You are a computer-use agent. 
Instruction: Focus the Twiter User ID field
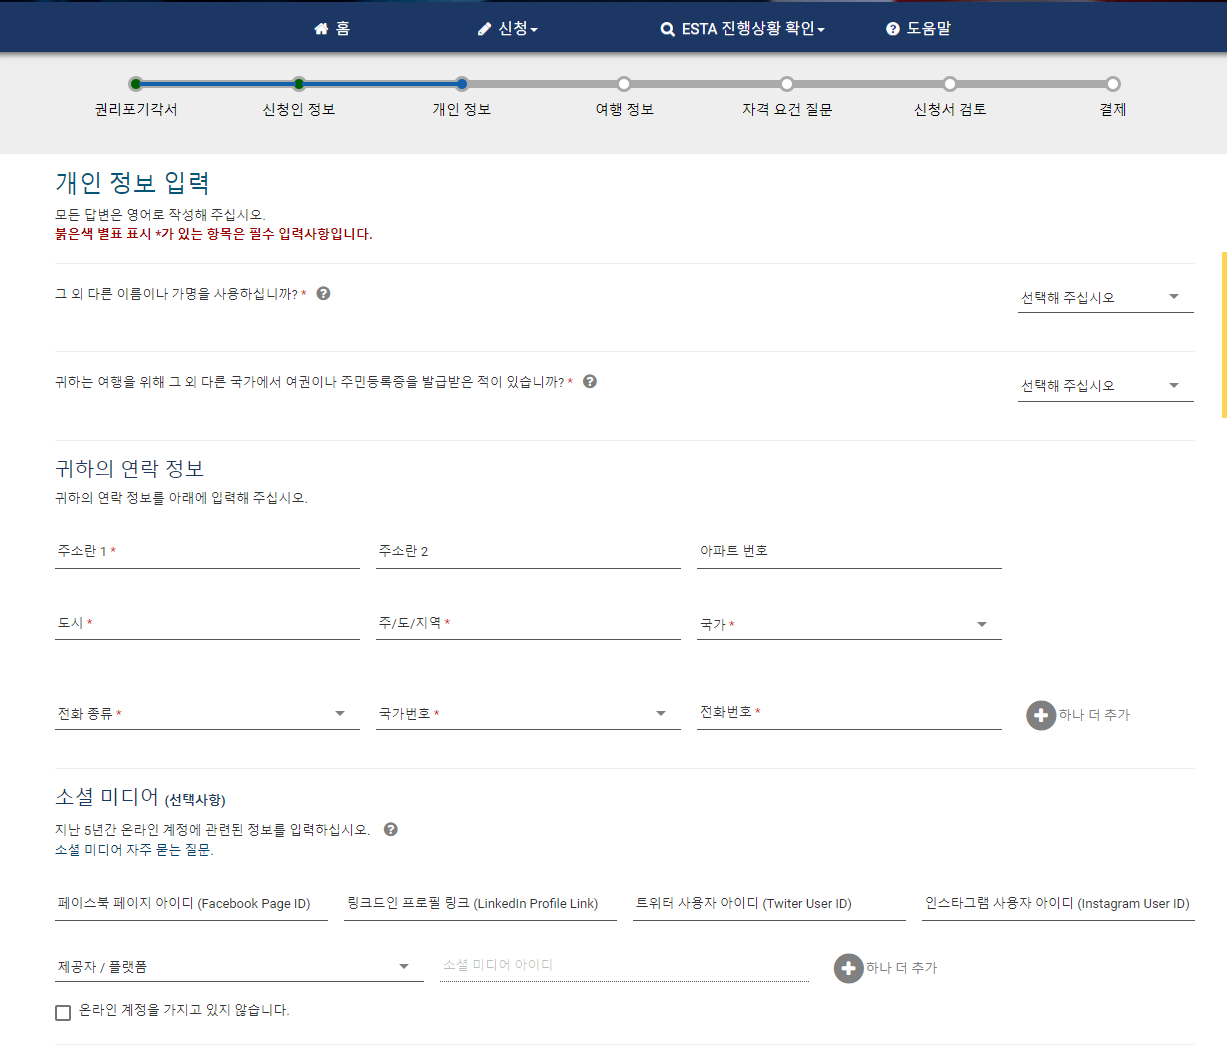click(769, 904)
